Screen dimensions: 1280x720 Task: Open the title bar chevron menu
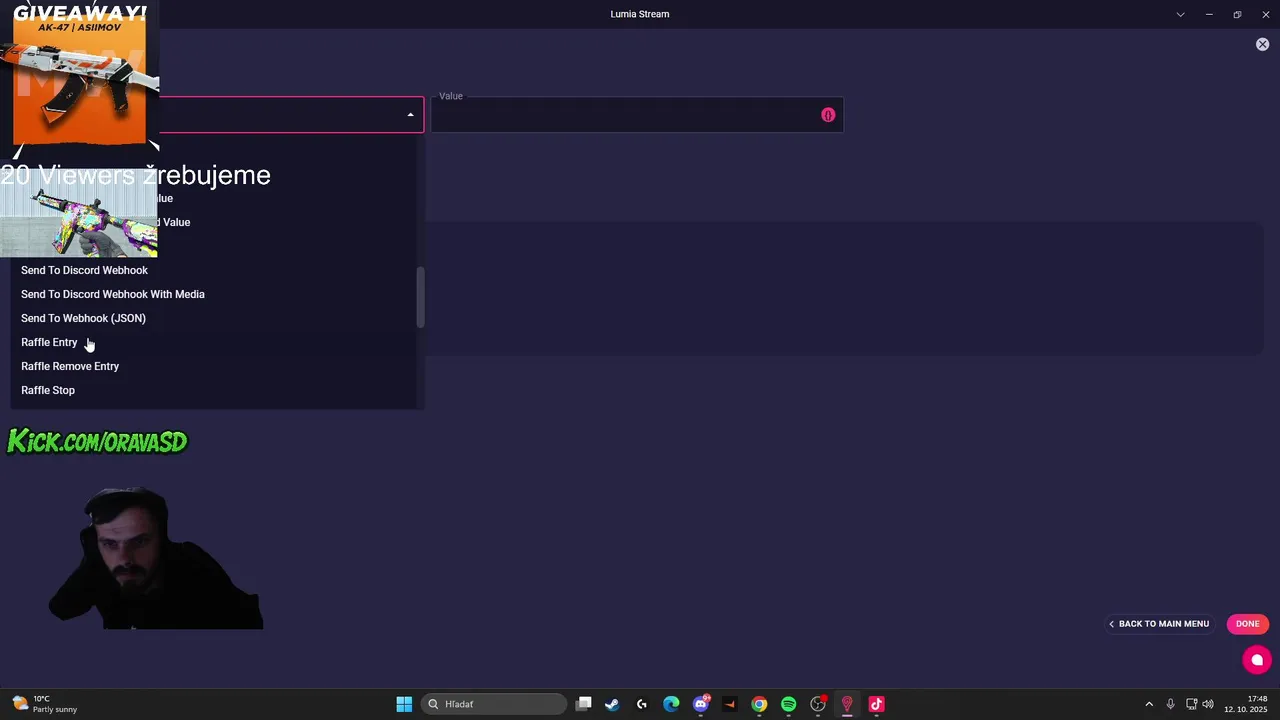(1180, 14)
